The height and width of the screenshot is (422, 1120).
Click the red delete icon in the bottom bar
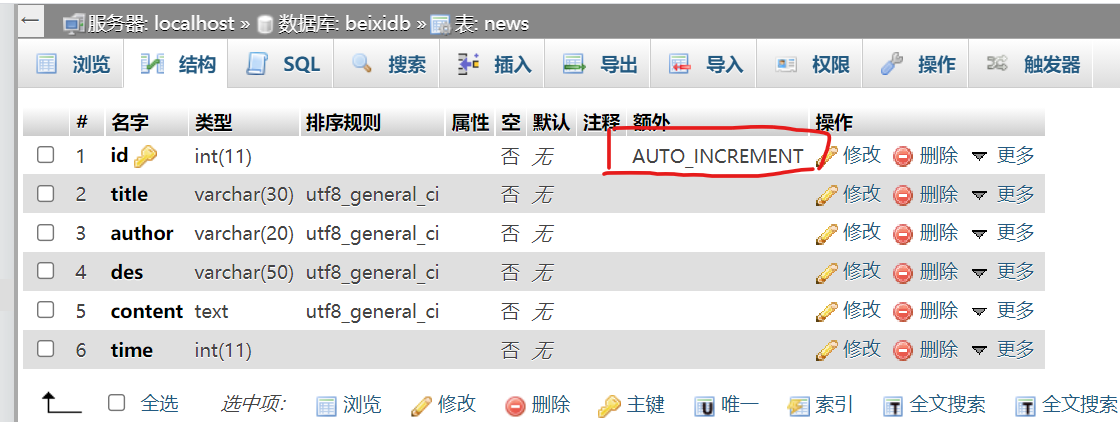point(515,406)
